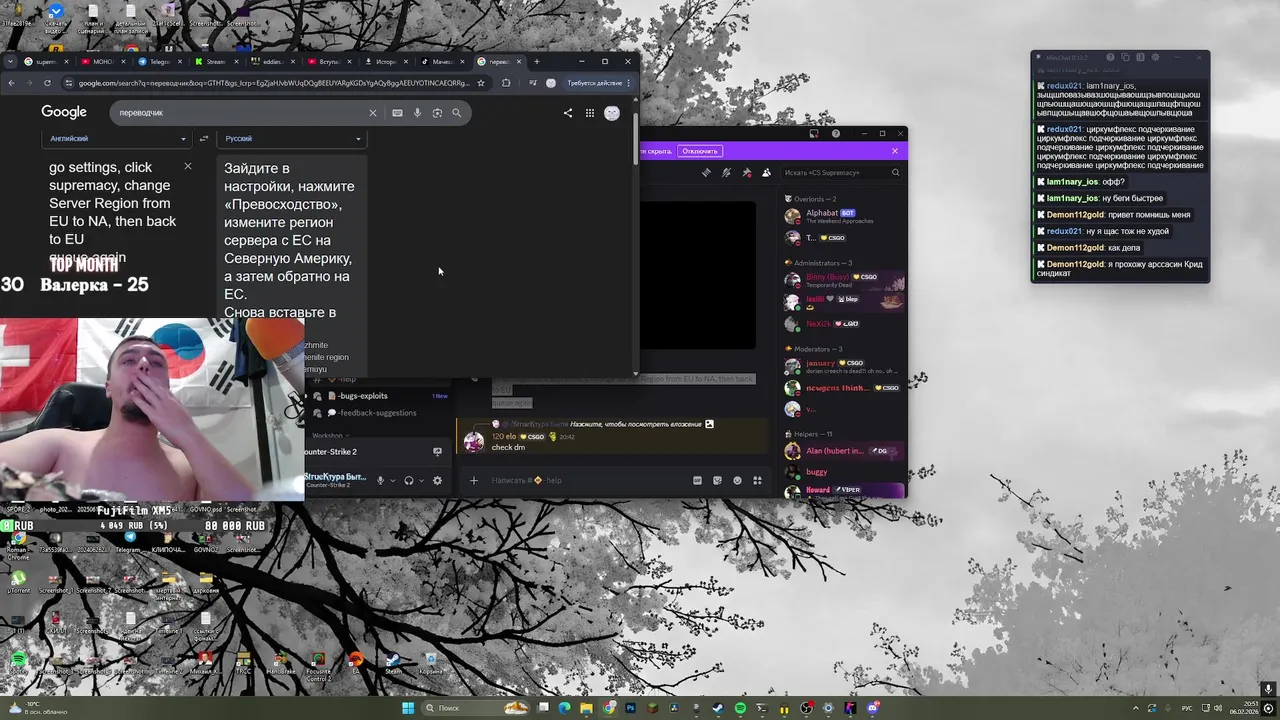Expand Discord microphone input options arrow
The image size is (1280, 720).
(392, 481)
